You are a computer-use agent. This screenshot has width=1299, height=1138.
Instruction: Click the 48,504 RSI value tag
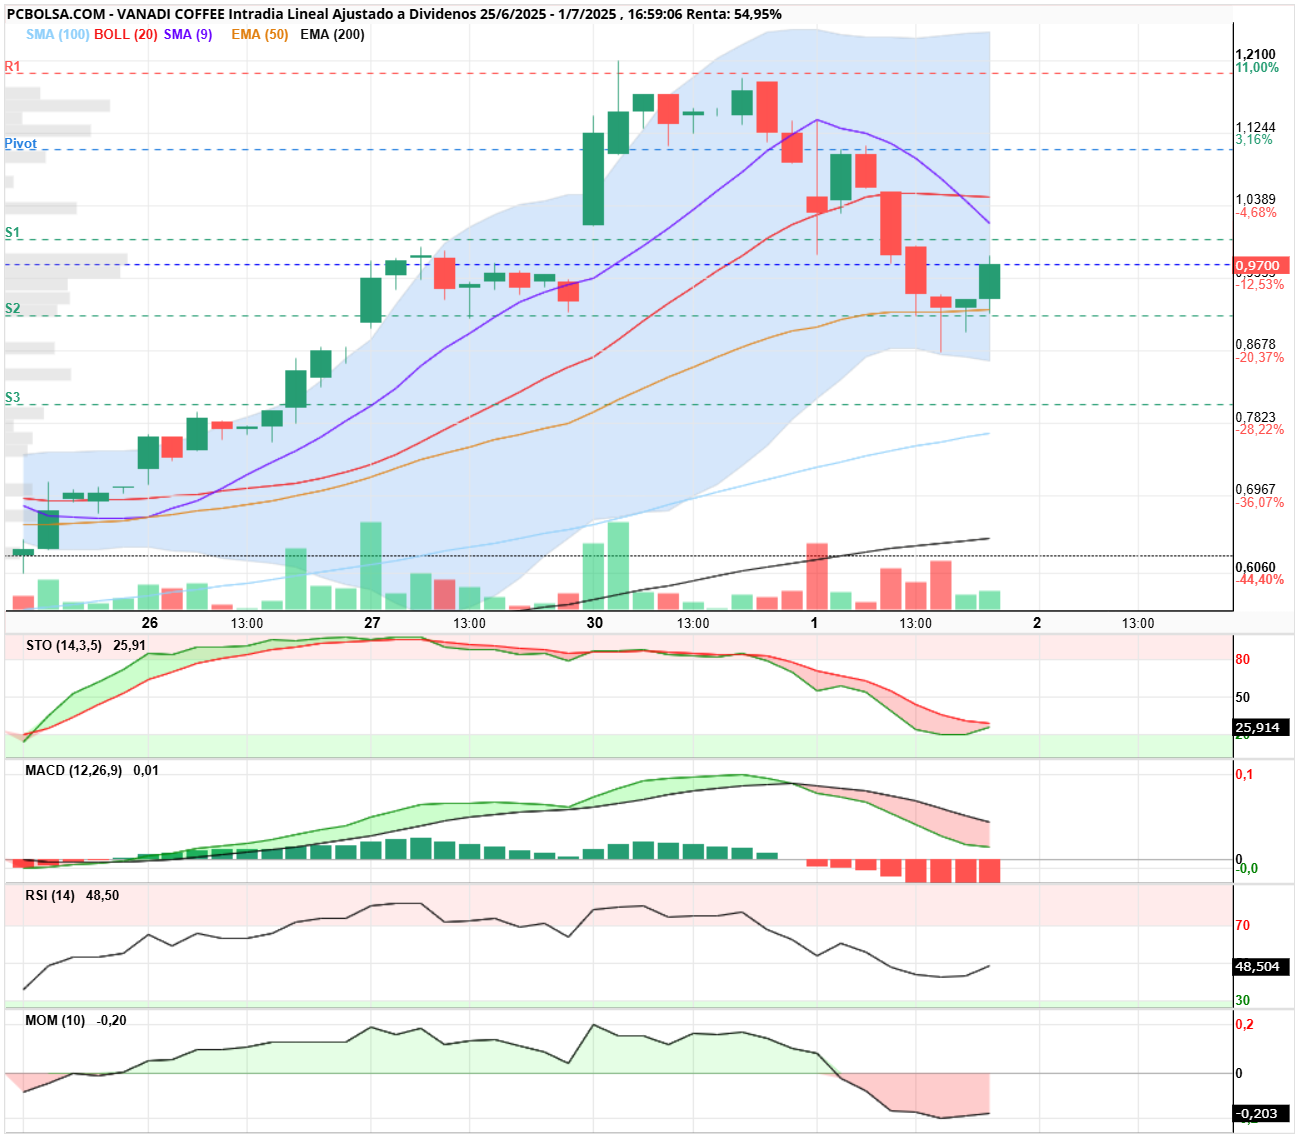pyautogui.click(x=1261, y=967)
